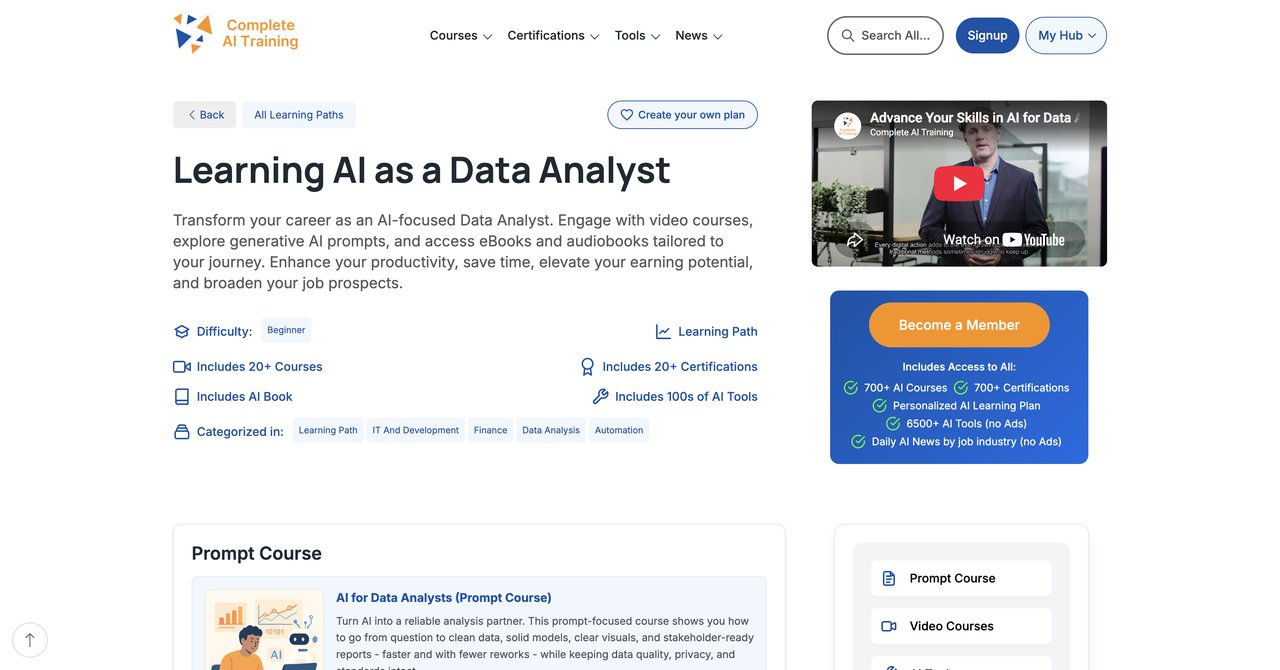Click Learning AI as a Data Analyst heading
This screenshot has width=1280, height=670.
(422, 170)
